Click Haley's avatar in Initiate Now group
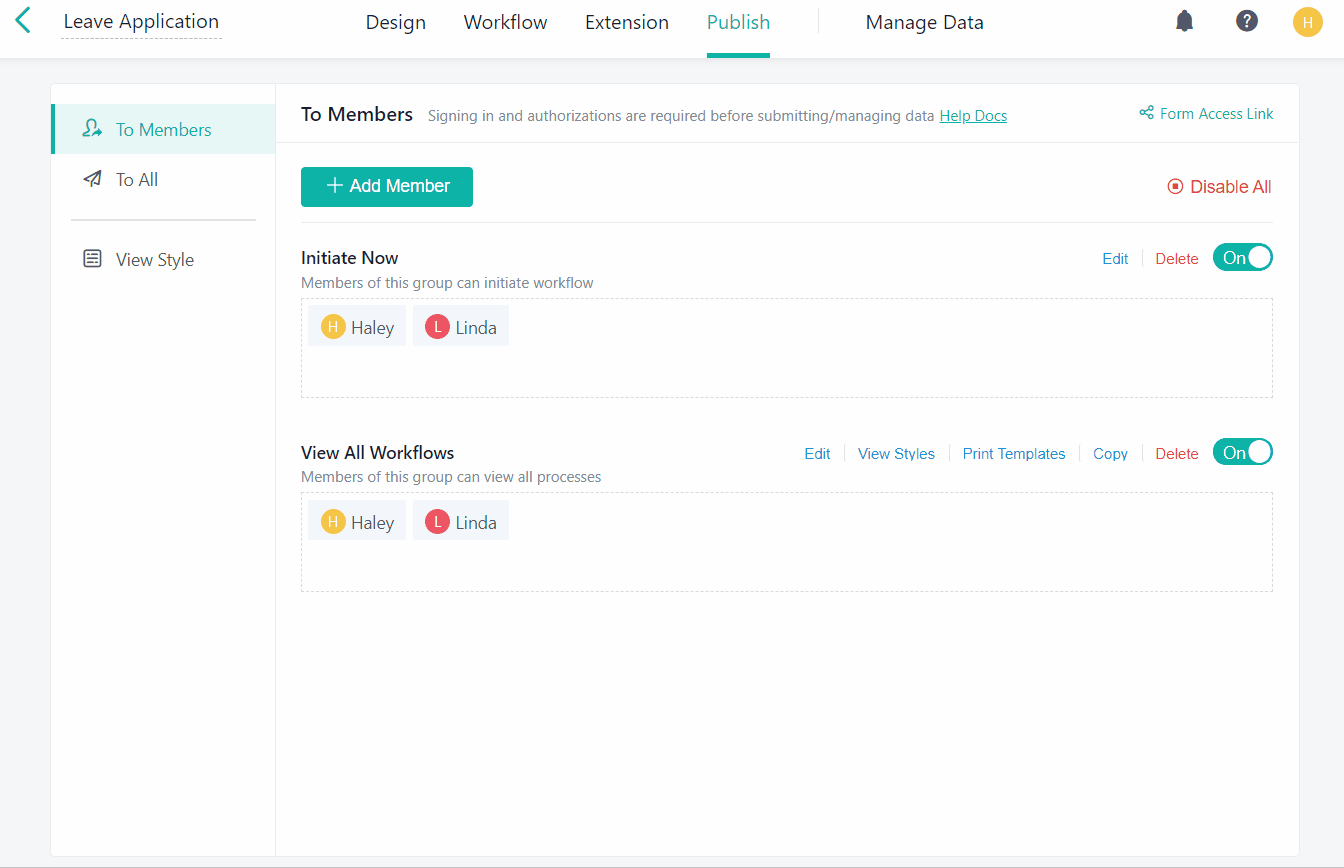Viewport: 1344px width, 868px height. pos(333,327)
